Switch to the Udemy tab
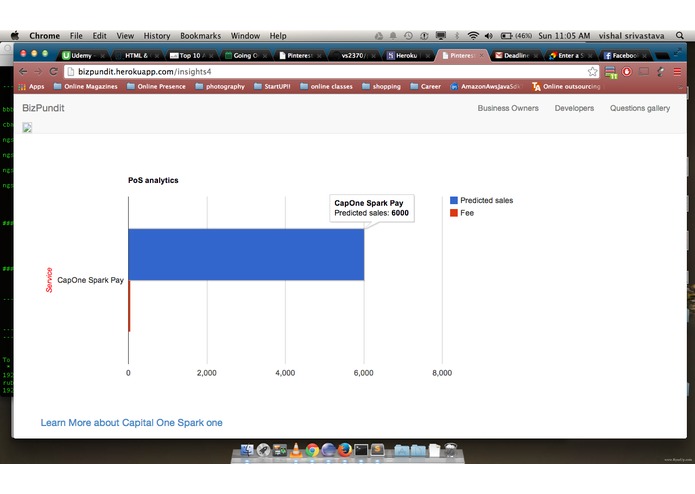The height and width of the screenshot is (494, 695). [82, 55]
